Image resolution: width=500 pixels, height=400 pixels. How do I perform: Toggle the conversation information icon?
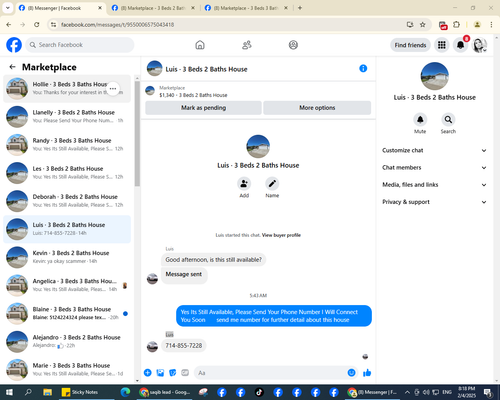pyautogui.click(x=363, y=68)
